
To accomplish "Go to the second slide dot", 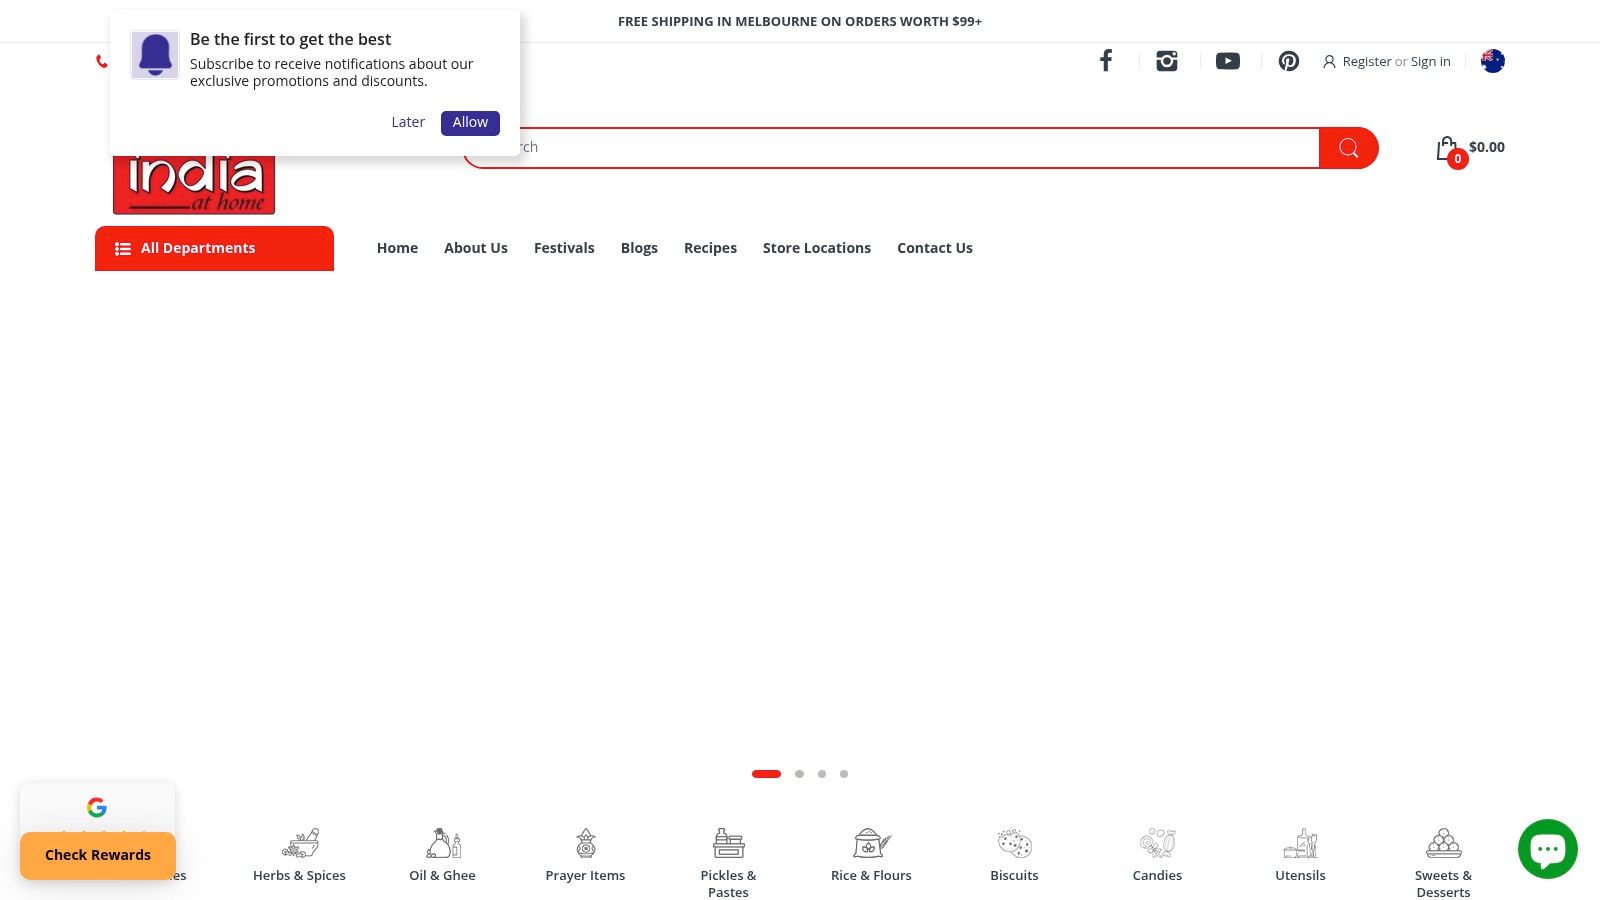I will click(799, 774).
